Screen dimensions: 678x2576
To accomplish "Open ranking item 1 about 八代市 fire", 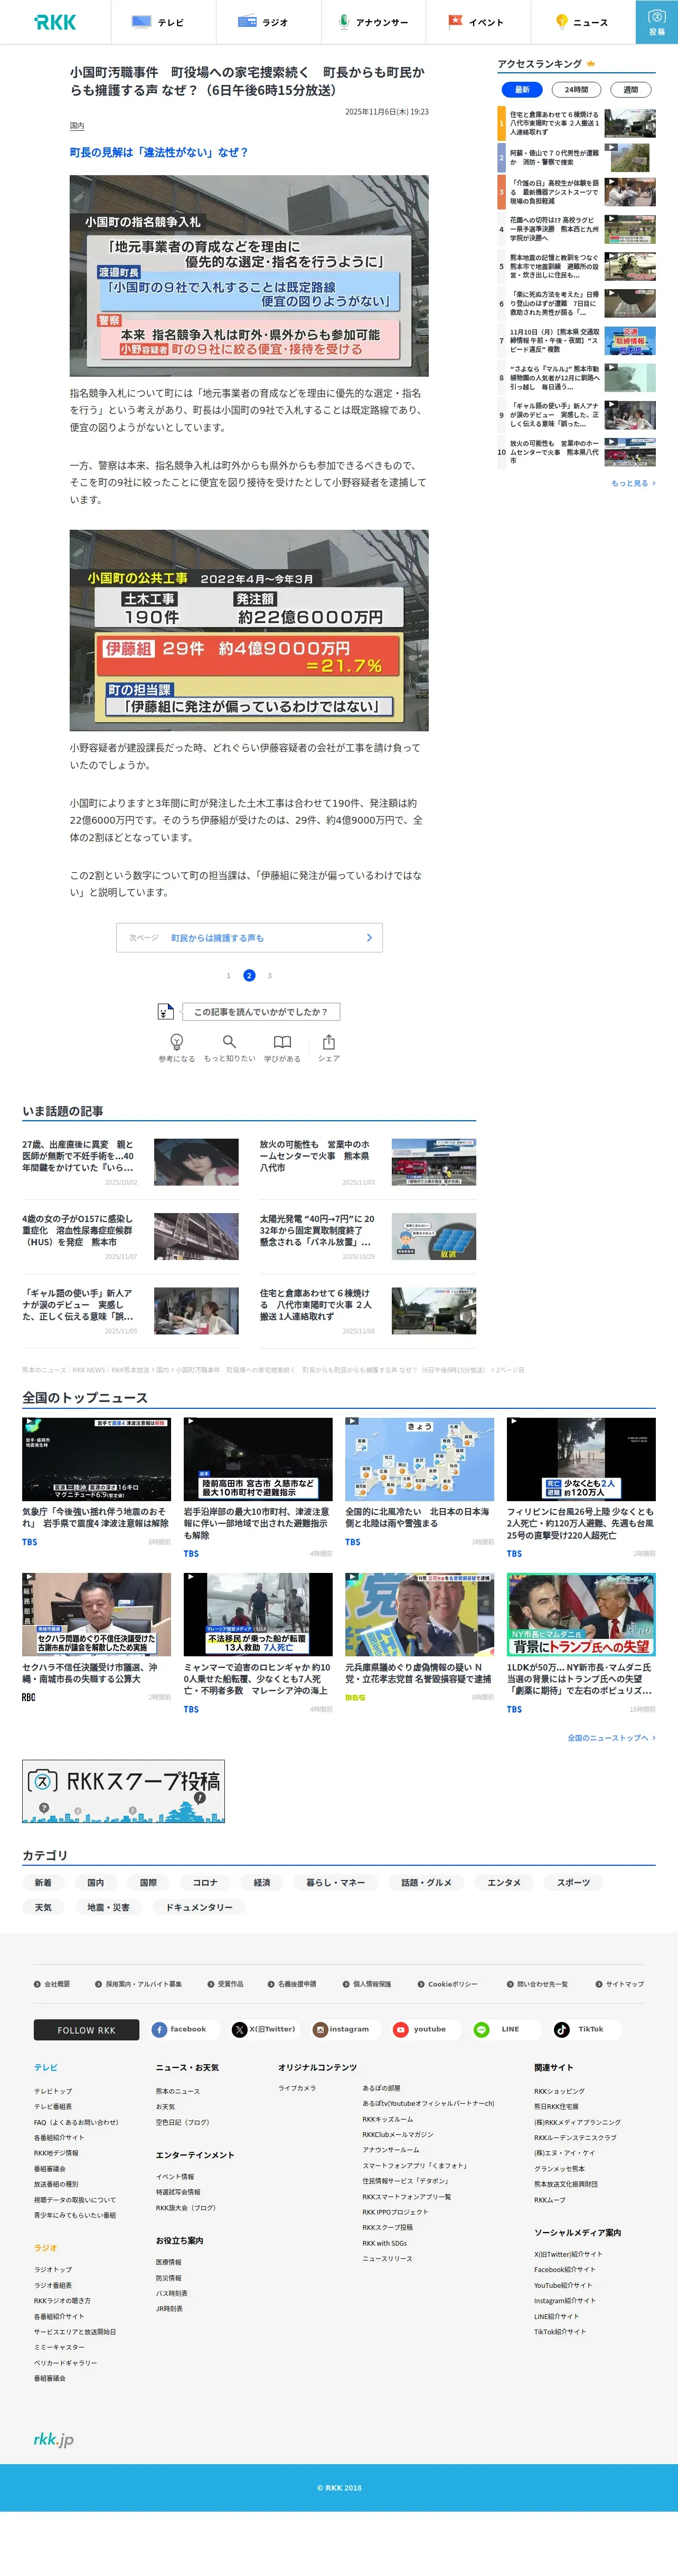I will [577, 123].
